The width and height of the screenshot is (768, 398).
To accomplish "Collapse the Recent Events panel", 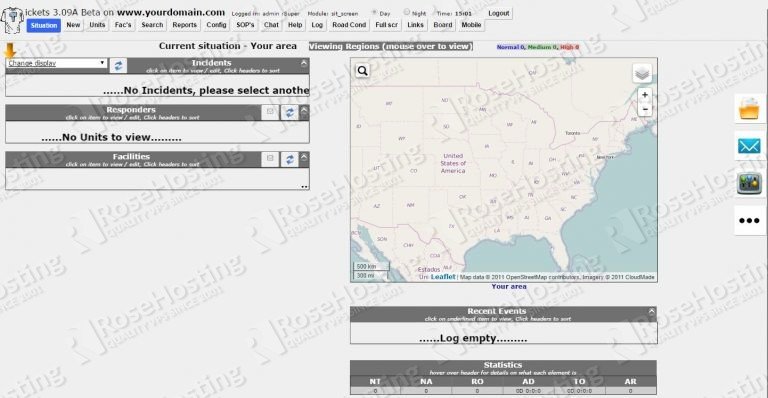I will [x=652, y=311].
